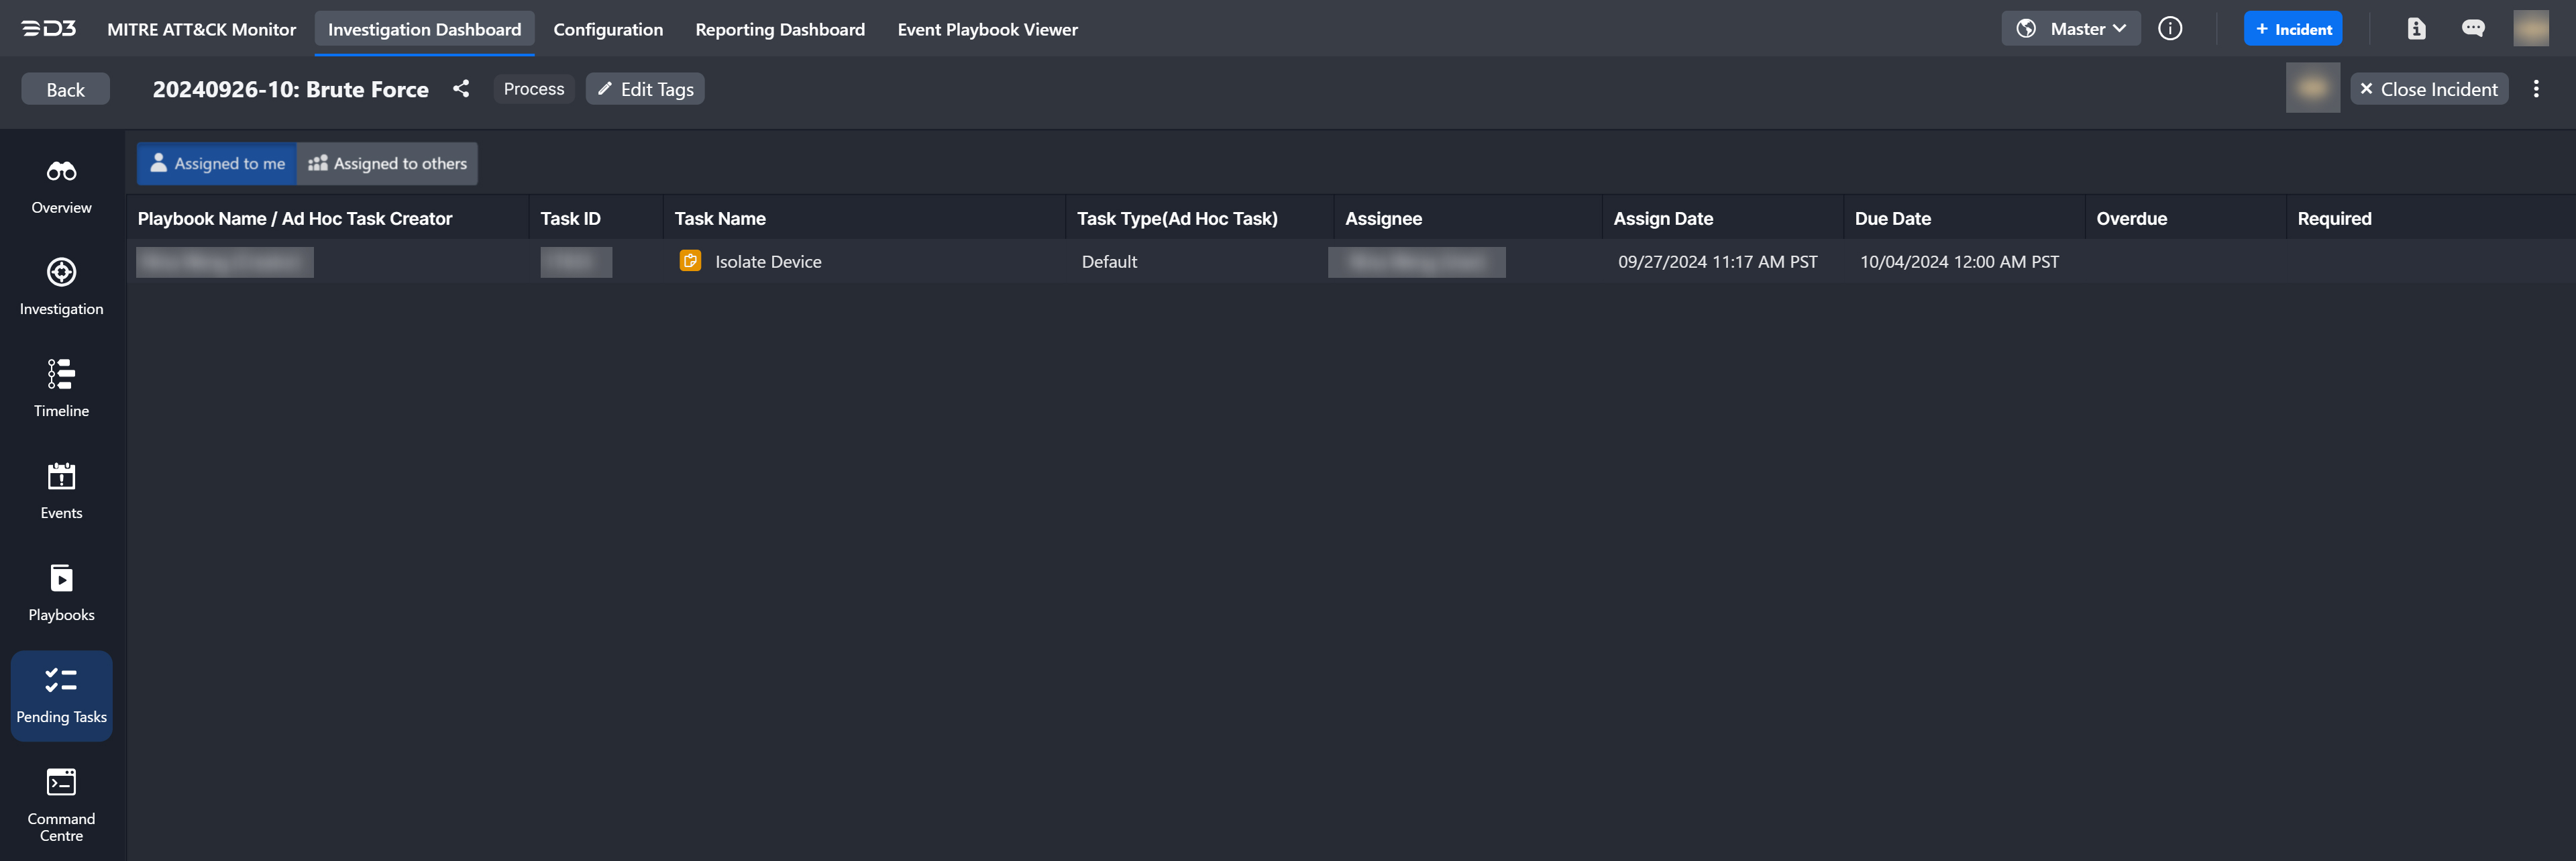Click the Edit Tags button
The height and width of the screenshot is (861, 2576).
pyautogui.click(x=645, y=90)
